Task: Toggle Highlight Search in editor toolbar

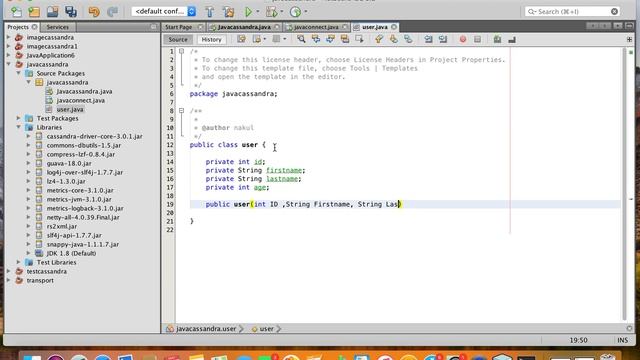Action: pyautogui.click(x=345, y=40)
